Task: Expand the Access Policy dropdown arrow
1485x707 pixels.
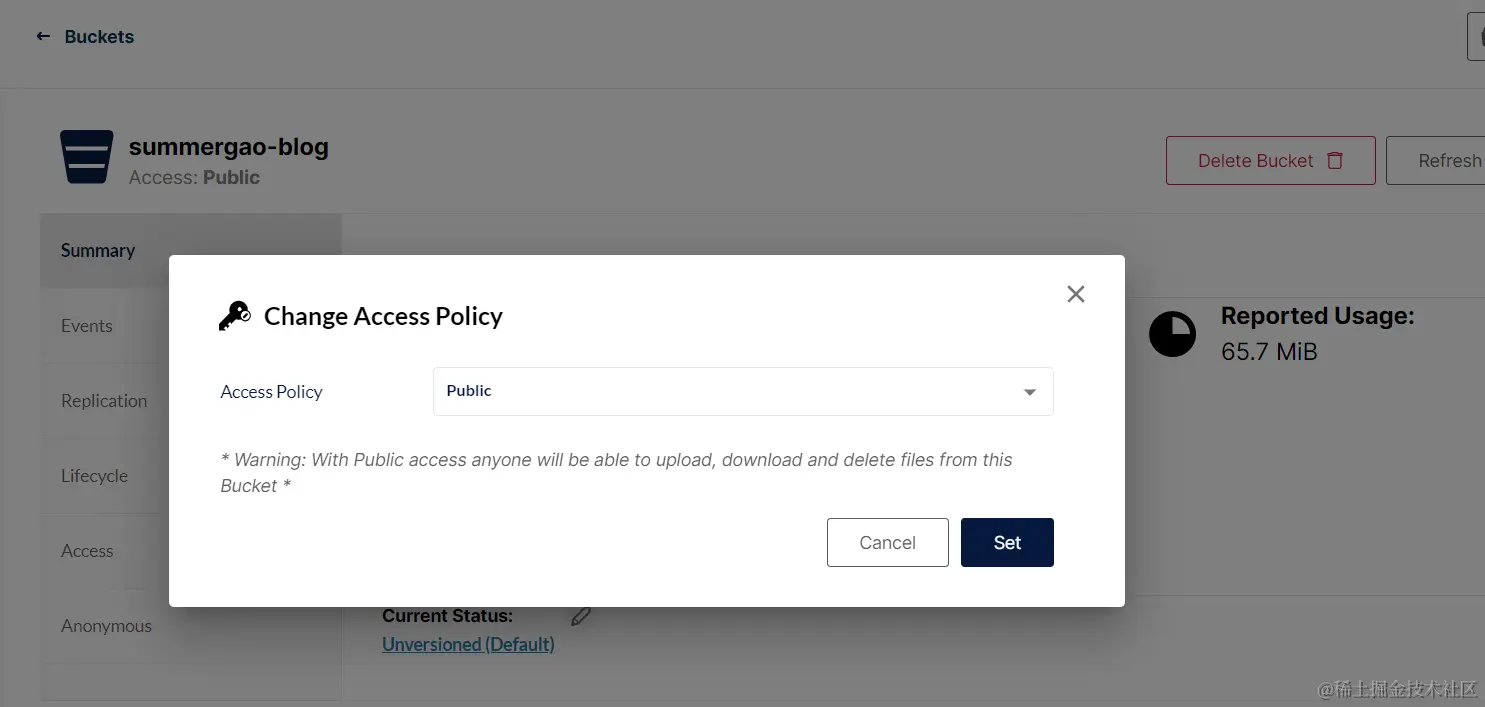Action: pyautogui.click(x=1029, y=392)
